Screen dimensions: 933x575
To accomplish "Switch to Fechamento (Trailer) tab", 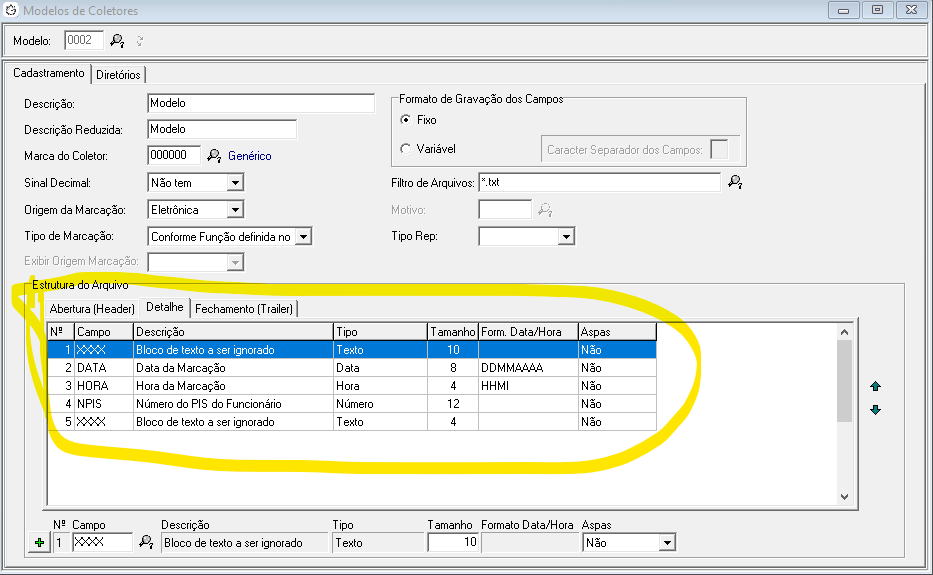I will coord(245,308).
